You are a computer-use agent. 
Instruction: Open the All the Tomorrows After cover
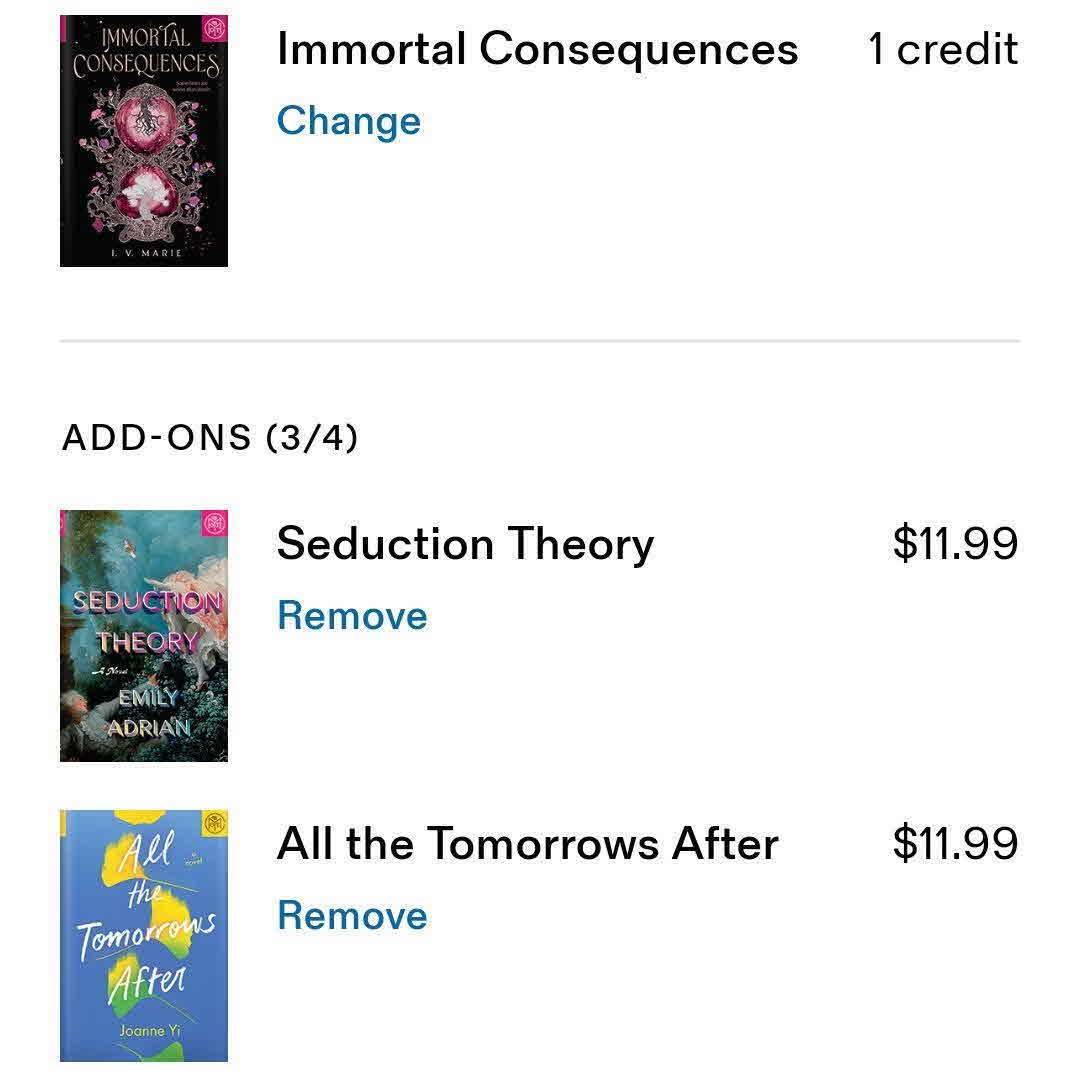point(144,936)
